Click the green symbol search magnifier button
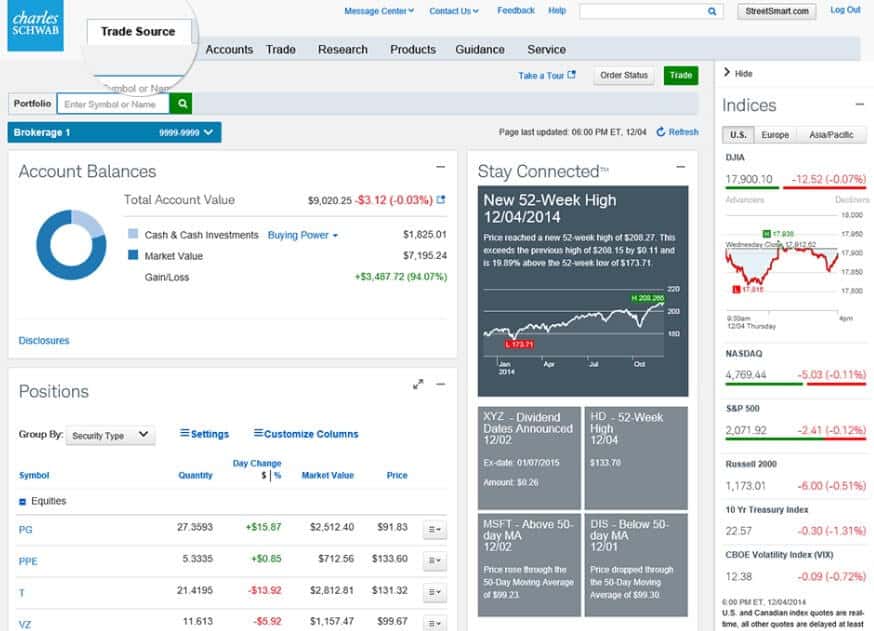Viewport: 874px width, 631px height. point(181,104)
